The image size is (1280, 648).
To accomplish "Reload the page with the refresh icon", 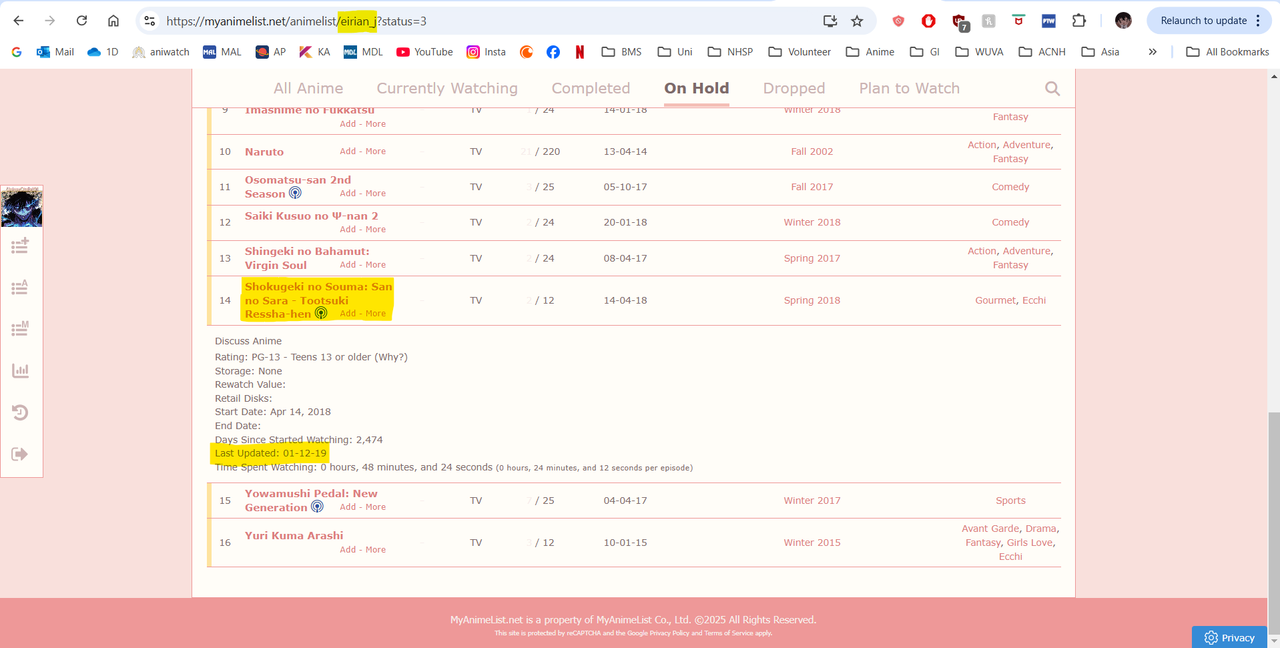I will (82, 21).
